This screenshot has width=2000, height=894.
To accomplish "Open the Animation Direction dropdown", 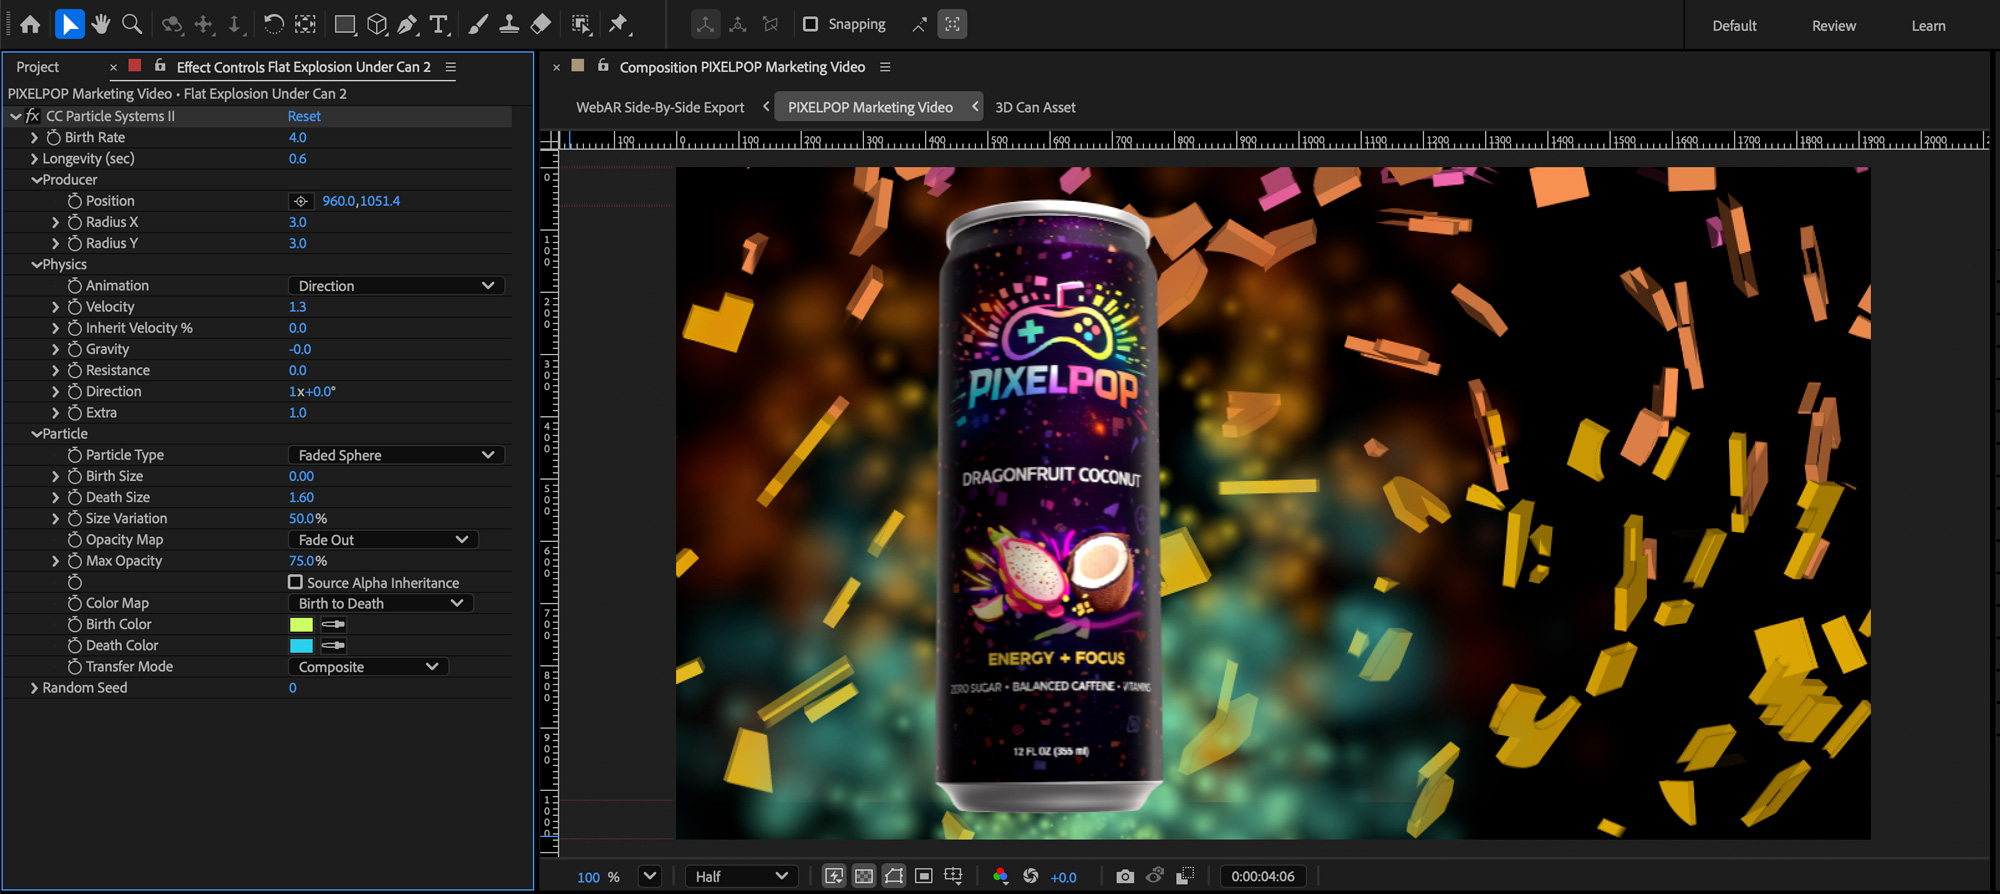I will (396, 286).
